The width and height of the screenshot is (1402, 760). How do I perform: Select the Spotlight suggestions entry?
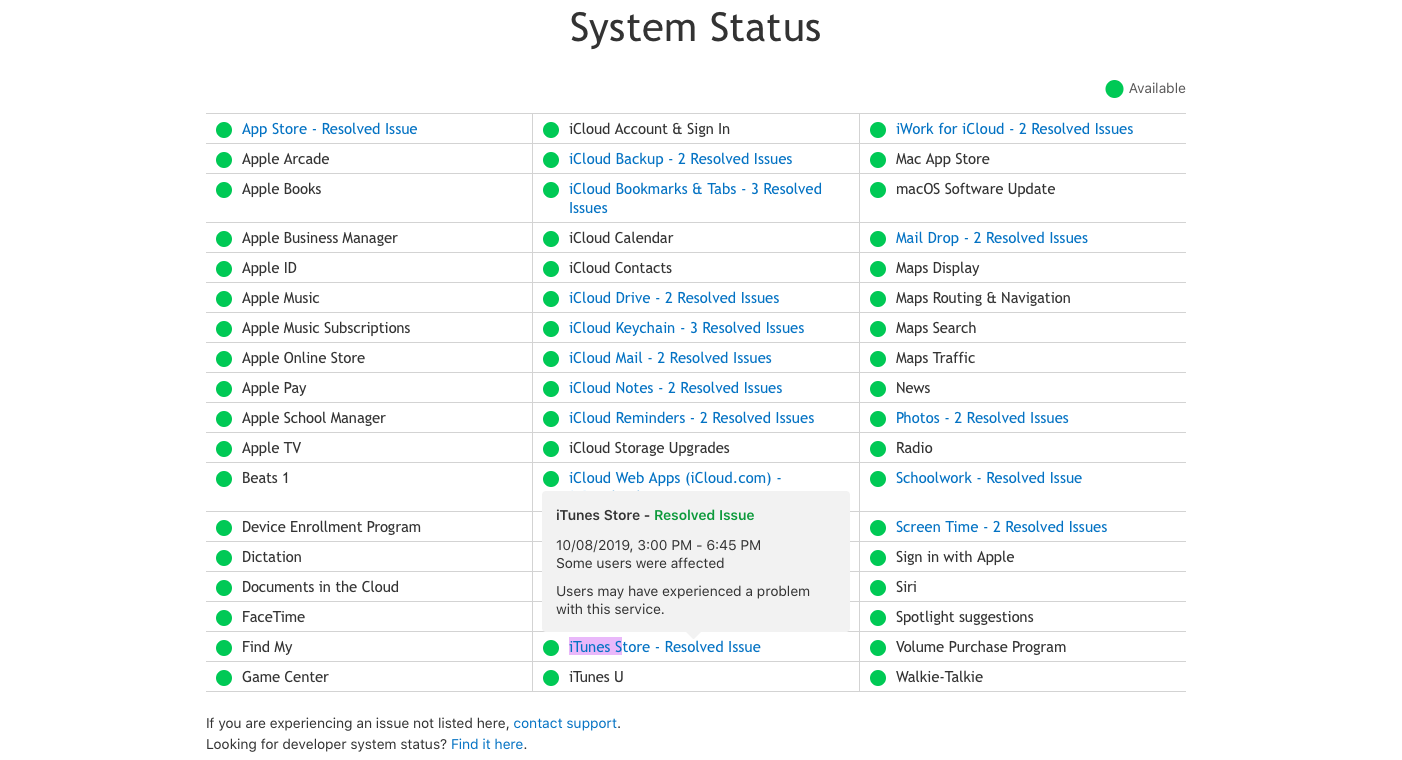tap(965, 617)
